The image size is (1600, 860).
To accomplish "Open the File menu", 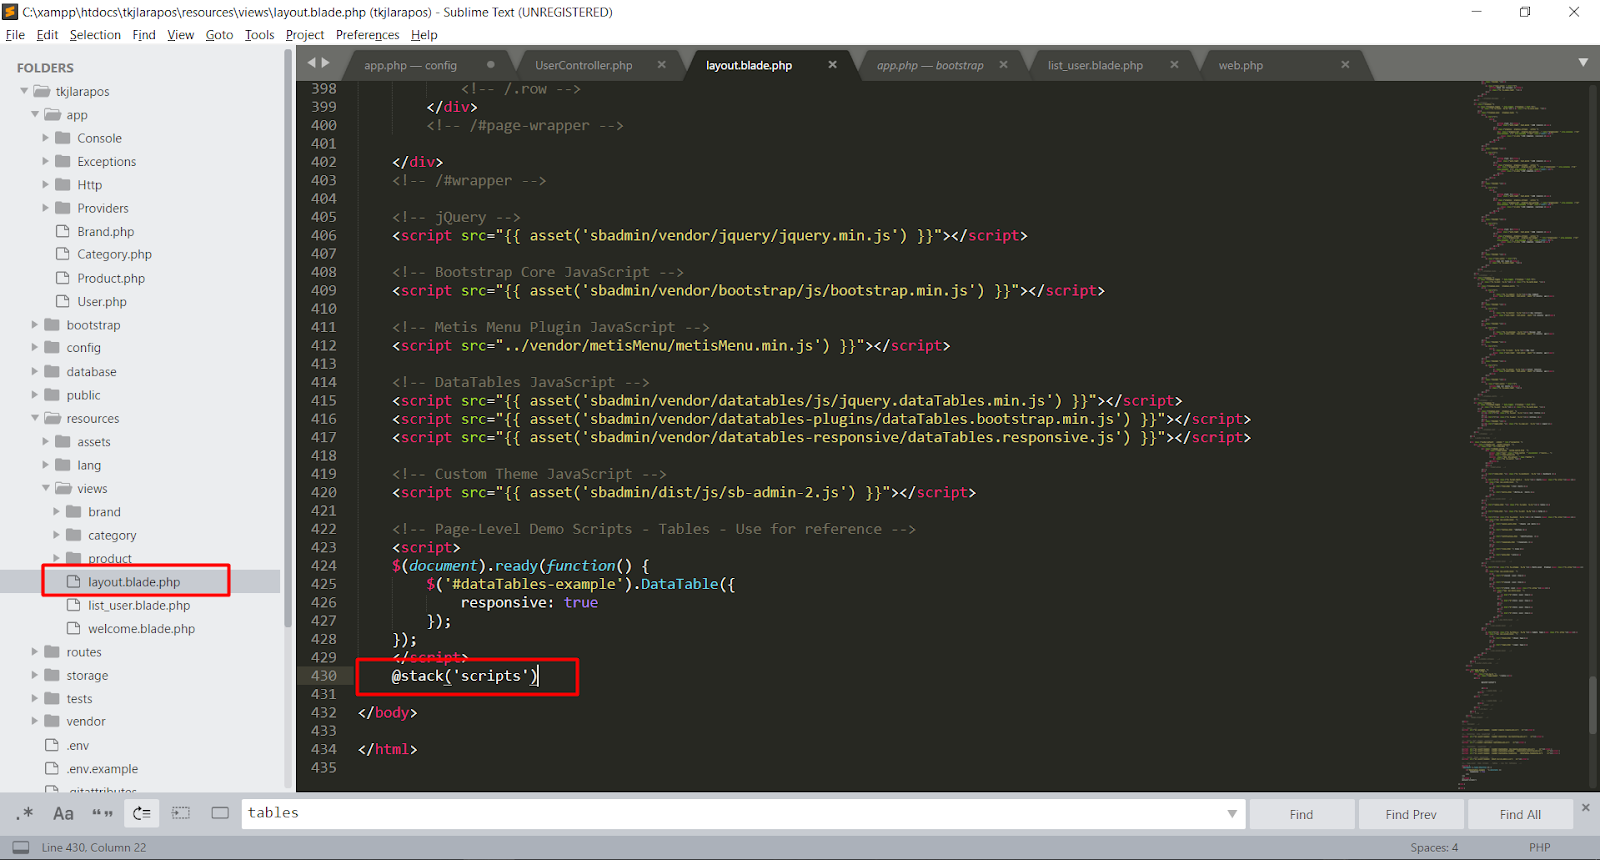I will 15,35.
